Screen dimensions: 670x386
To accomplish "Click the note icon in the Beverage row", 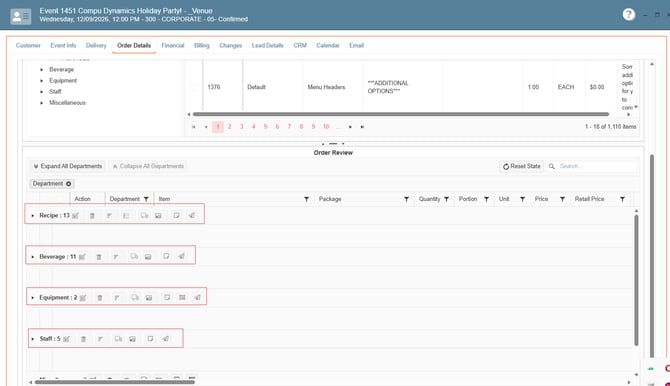I will (x=166, y=256).
